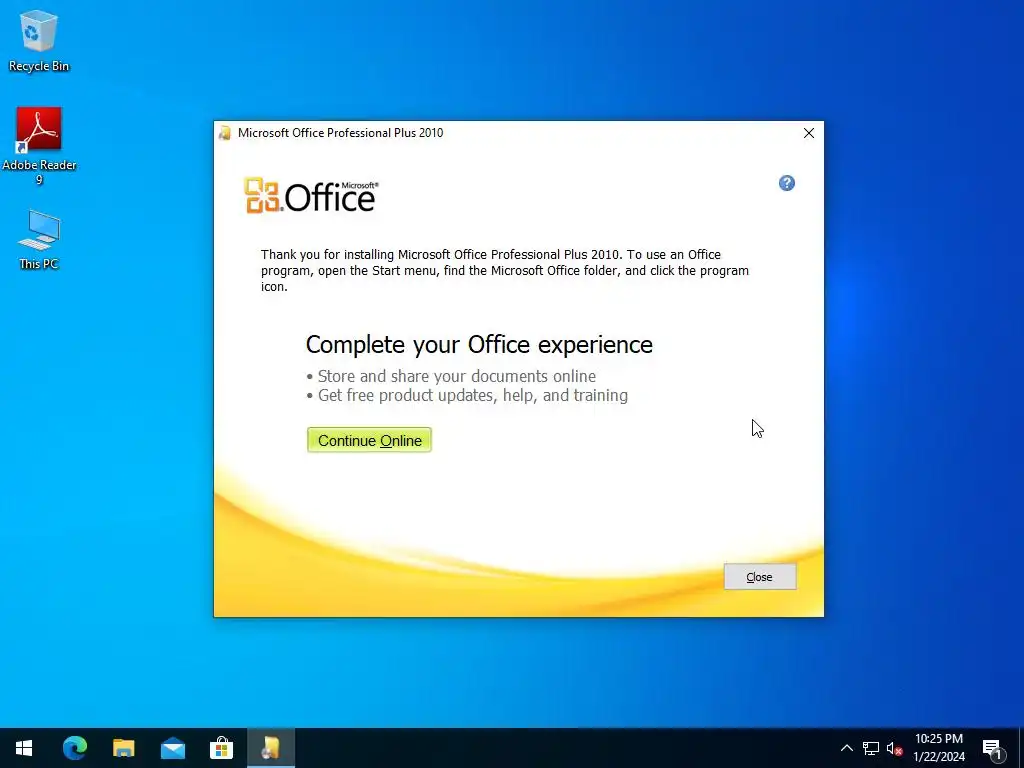
Task: Click the muted volume tray icon
Action: click(x=894, y=748)
